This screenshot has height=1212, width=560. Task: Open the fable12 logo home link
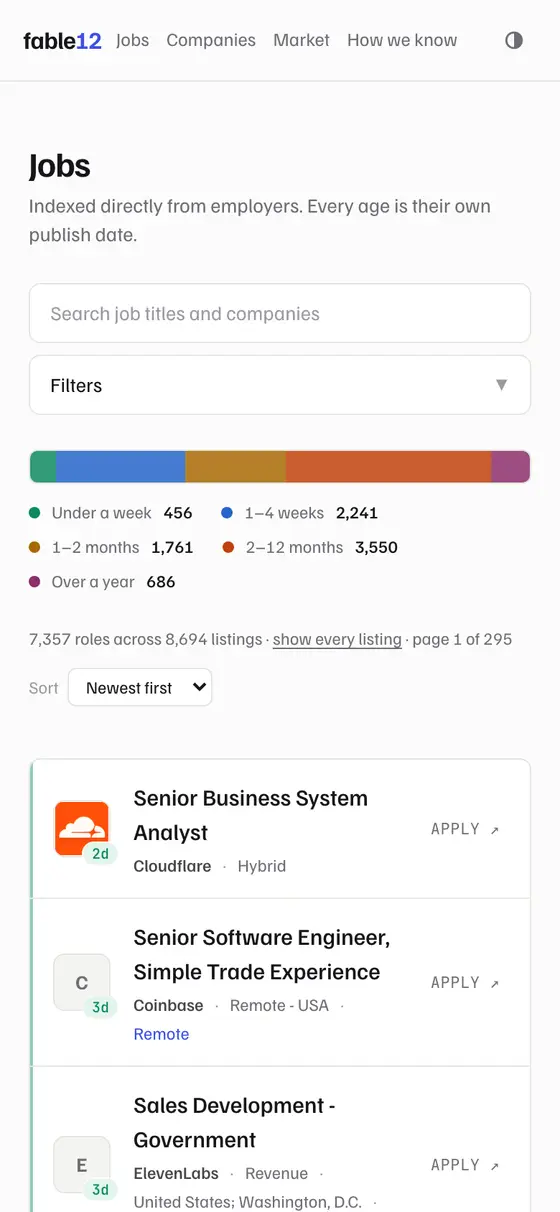[x=62, y=41]
